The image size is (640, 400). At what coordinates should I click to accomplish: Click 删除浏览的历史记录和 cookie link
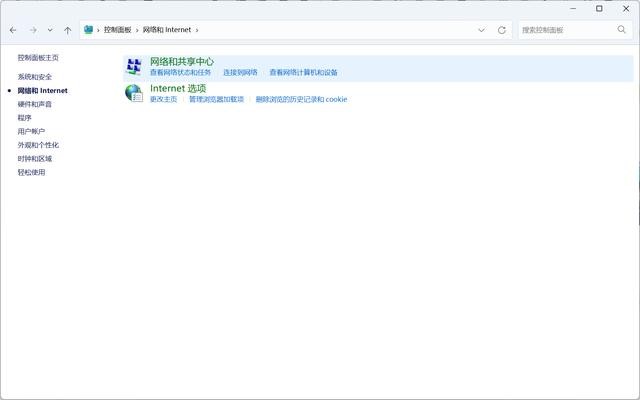pos(301,99)
